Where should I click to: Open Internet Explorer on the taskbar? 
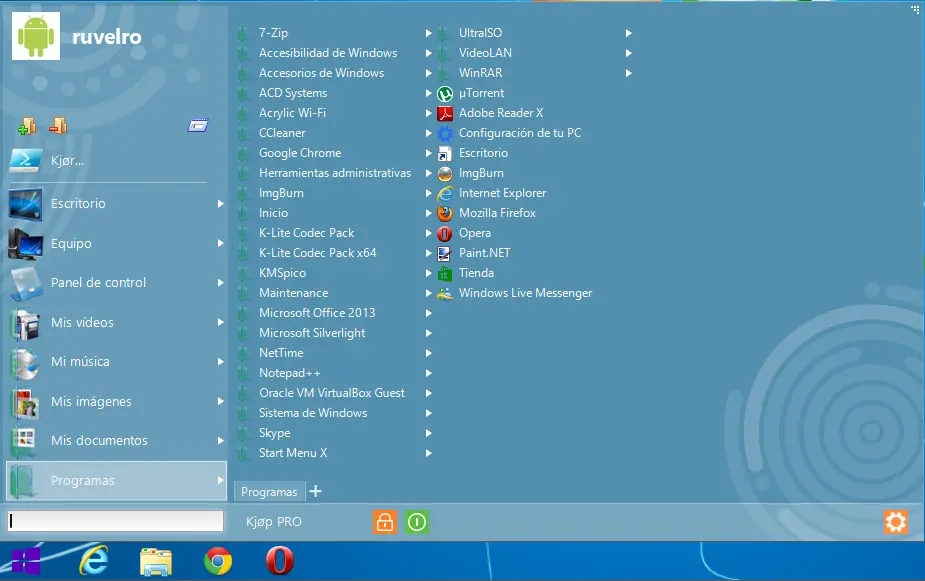coord(94,560)
